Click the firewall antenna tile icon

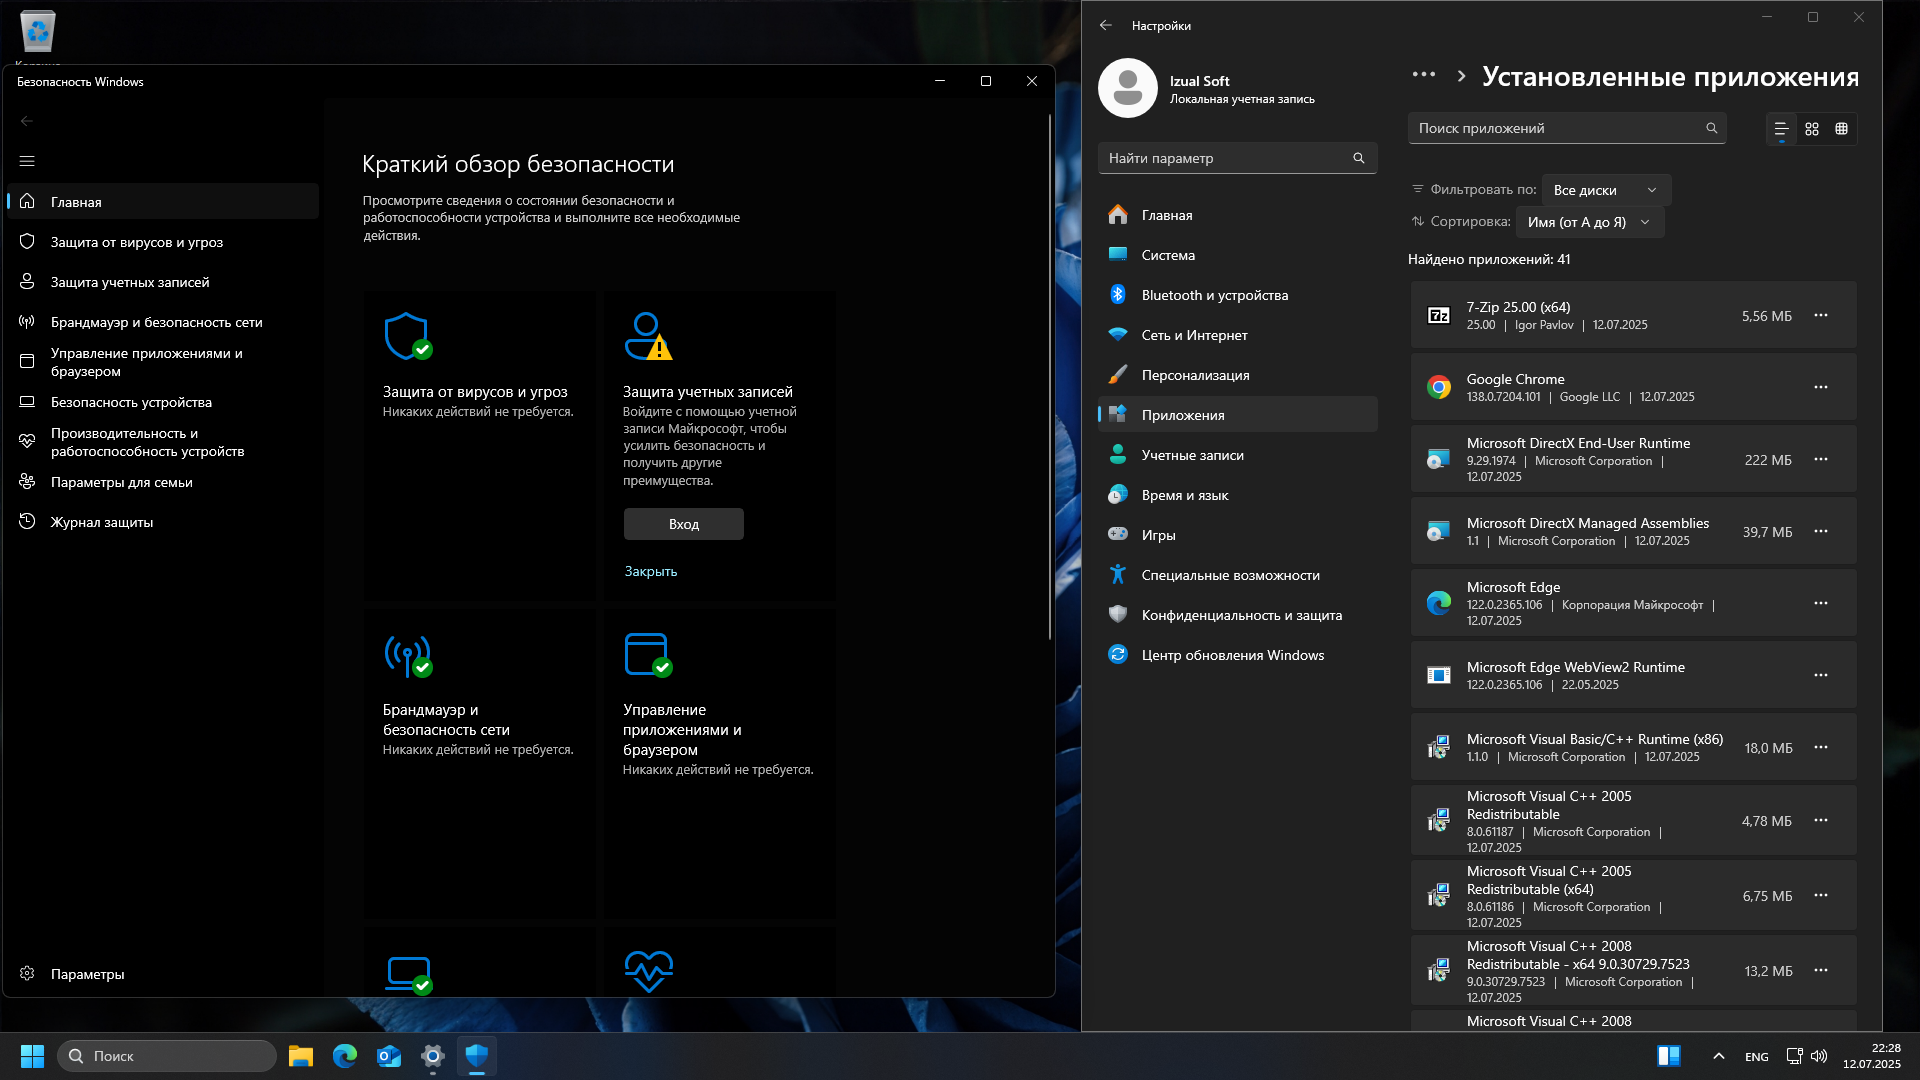408,655
